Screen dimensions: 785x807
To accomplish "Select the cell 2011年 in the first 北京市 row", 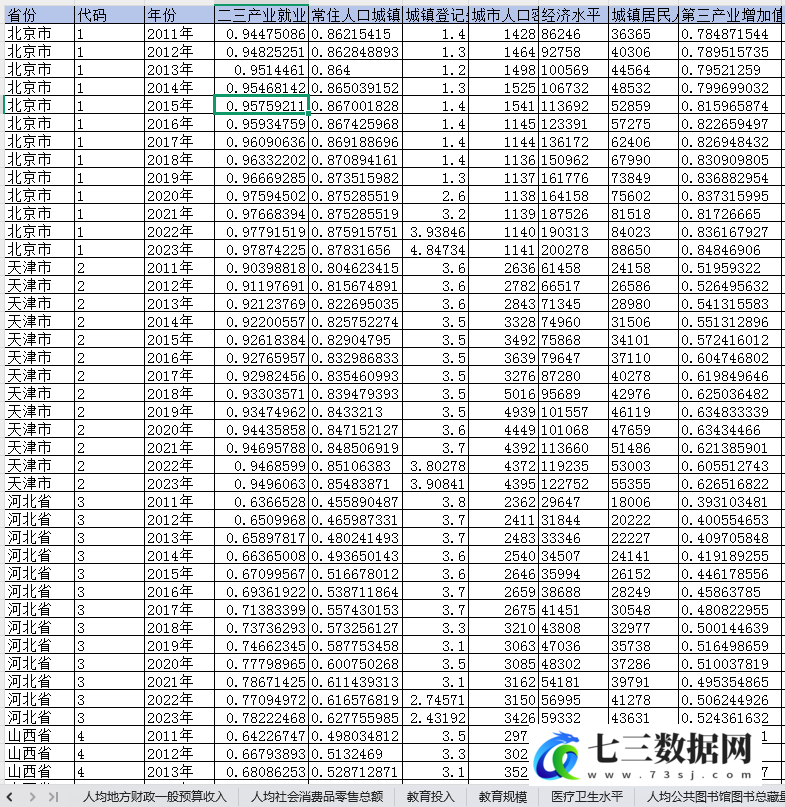I will 179,33.
